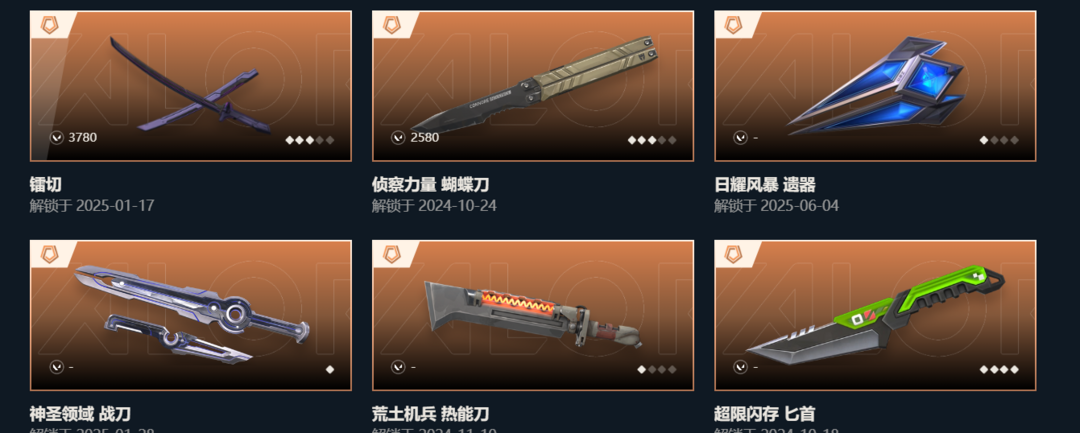Click the VP currency icon beside 3780

(x=56, y=138)
